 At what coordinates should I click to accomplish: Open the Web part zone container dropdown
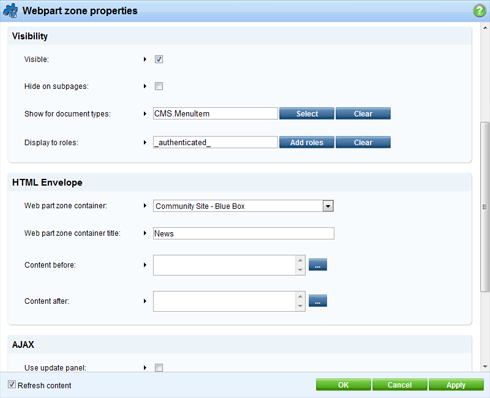328,206
